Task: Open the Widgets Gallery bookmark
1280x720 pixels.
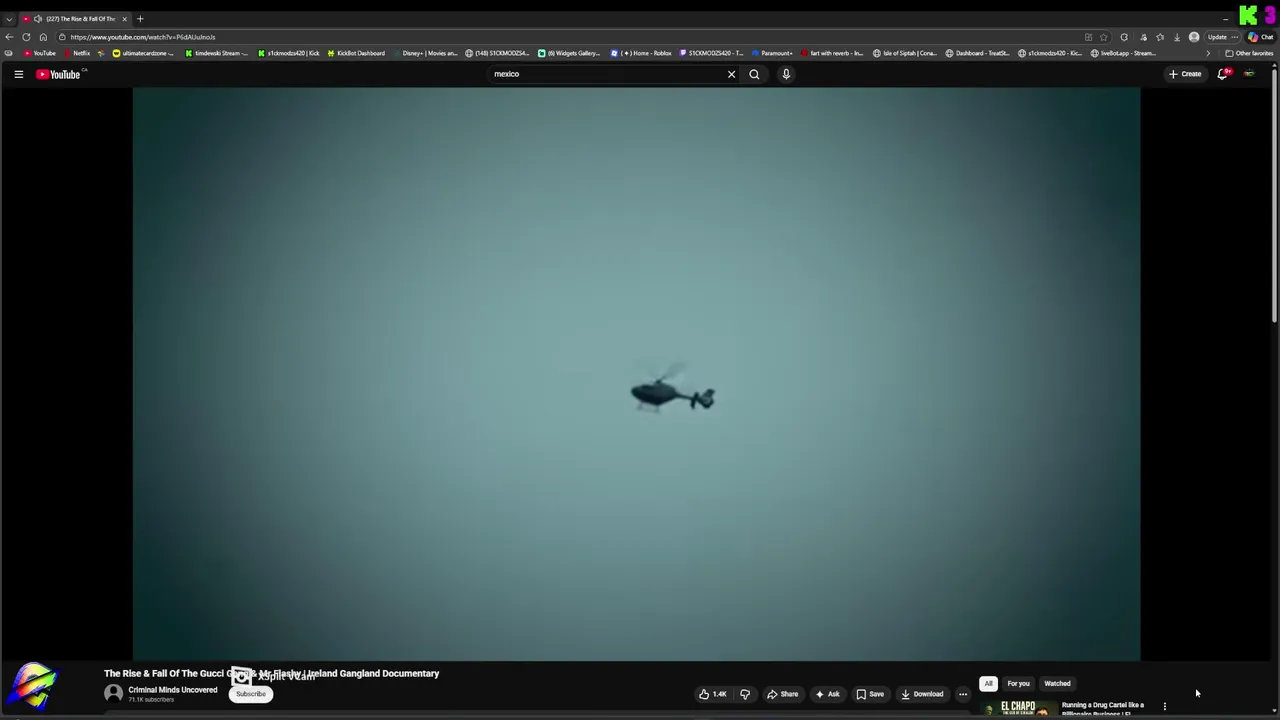Action: click(x=569, y=53)
